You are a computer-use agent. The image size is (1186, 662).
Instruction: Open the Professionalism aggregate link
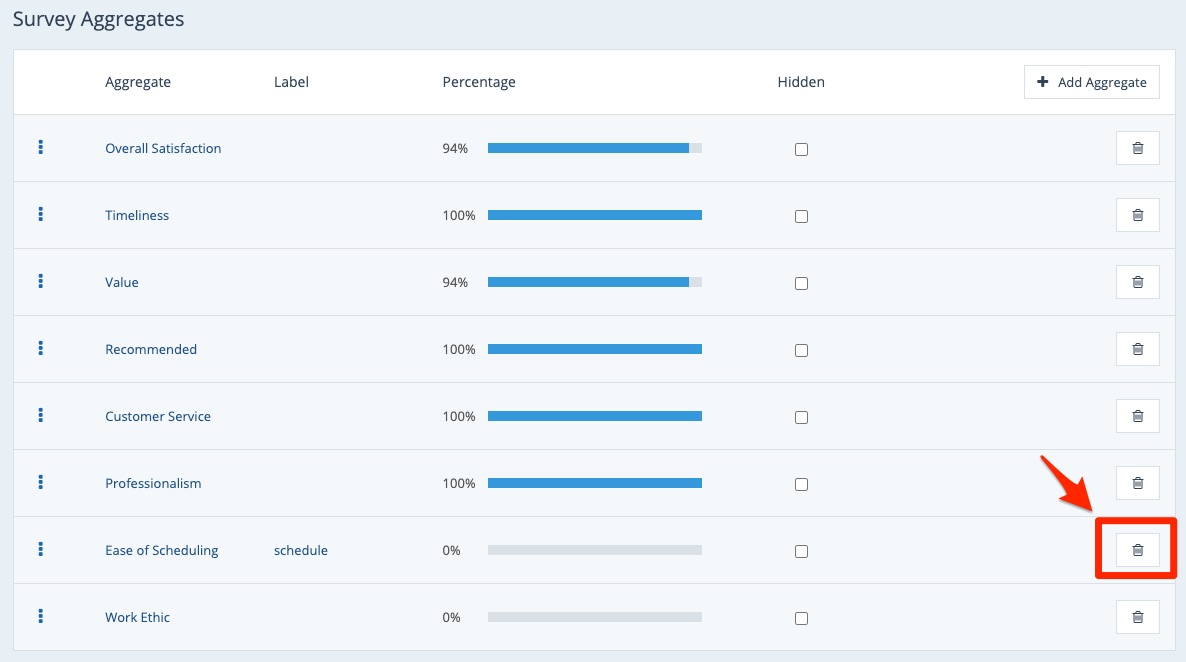click(x=153, y=484)
